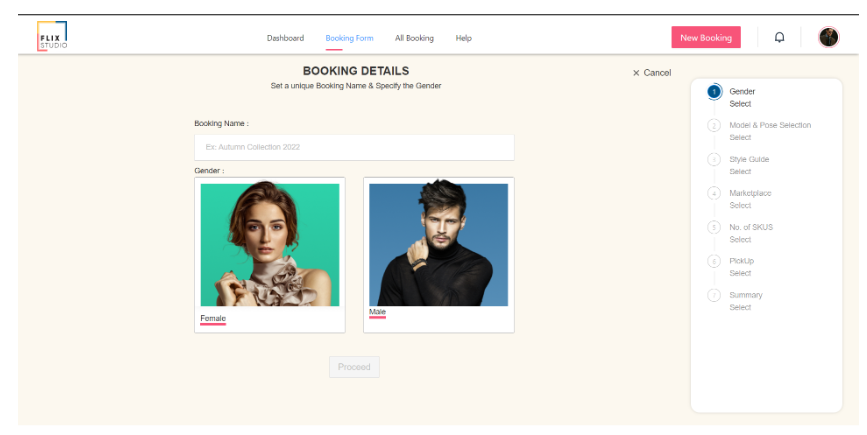The image size is (867, 435).
Task: Open the Booking Form tab
Action: point(349,38)
